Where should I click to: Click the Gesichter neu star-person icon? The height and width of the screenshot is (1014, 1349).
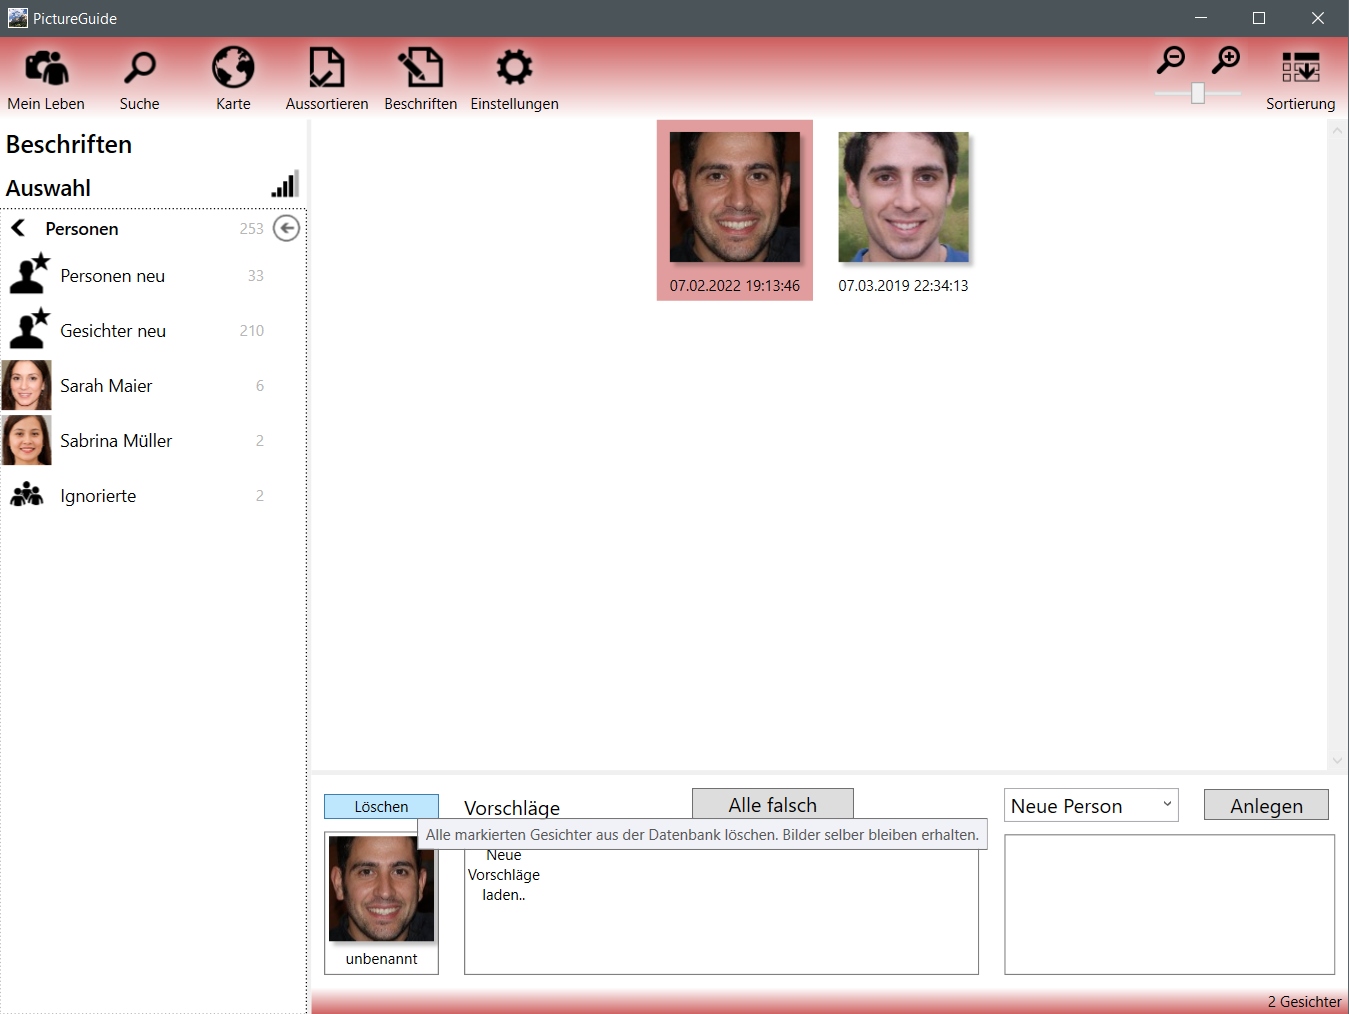pos(29,329)
